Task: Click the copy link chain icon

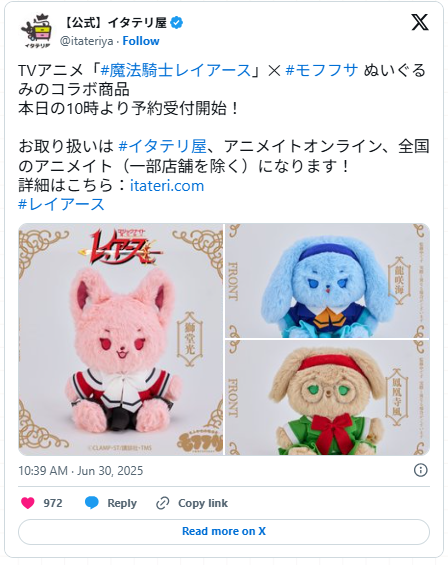Action: coord(163,503)
